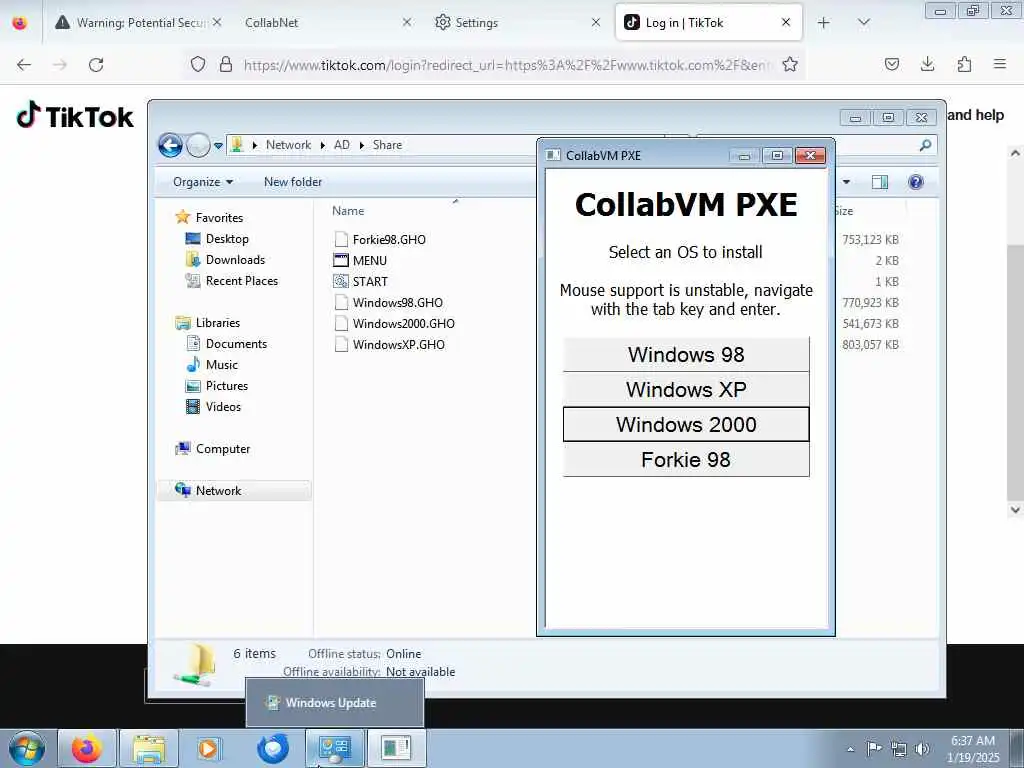Choose Windows XP in CollabVM PXE

(x=686, y=390)
